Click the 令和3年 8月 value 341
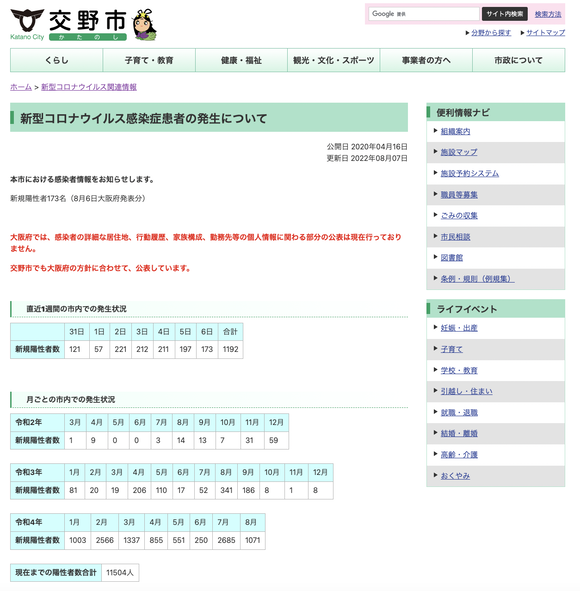This screenshot has height=591, width=580. [x=226, y=490]
